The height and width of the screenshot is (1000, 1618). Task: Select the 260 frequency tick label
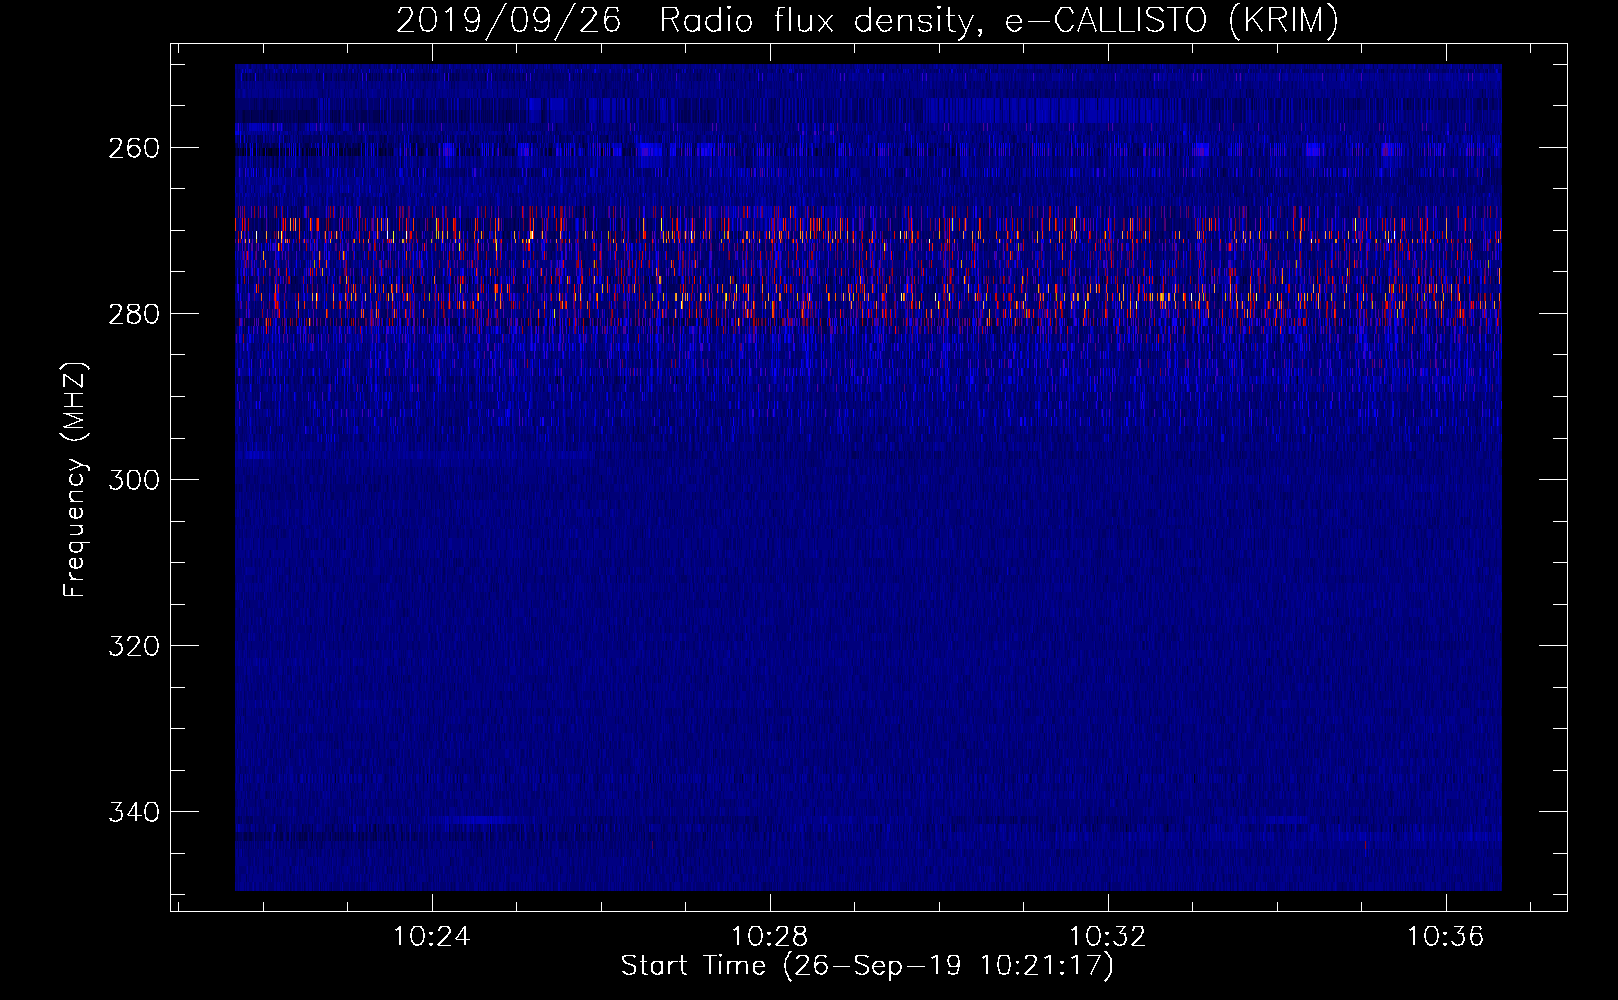coord(134,148)
